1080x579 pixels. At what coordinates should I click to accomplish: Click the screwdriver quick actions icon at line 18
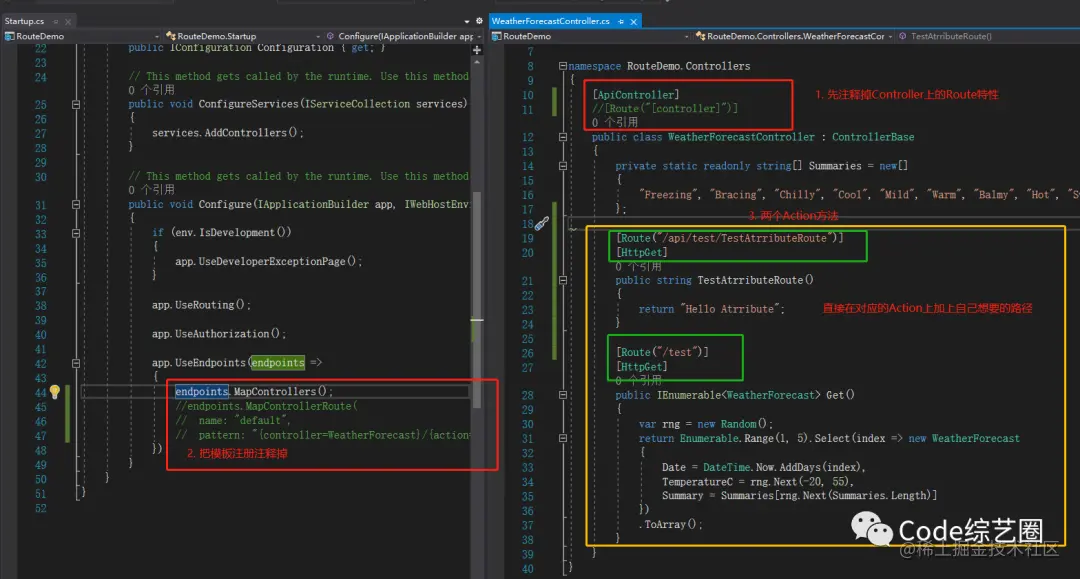[x=542, y=223]
